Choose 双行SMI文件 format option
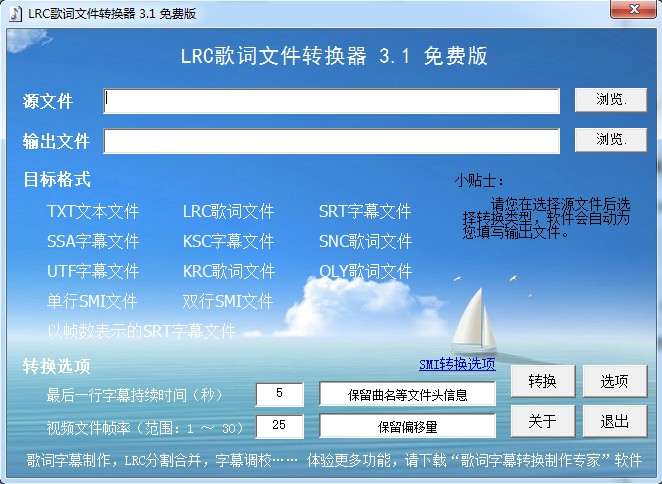The width and height of the screenshot is (662, 484). pos(228,301)
